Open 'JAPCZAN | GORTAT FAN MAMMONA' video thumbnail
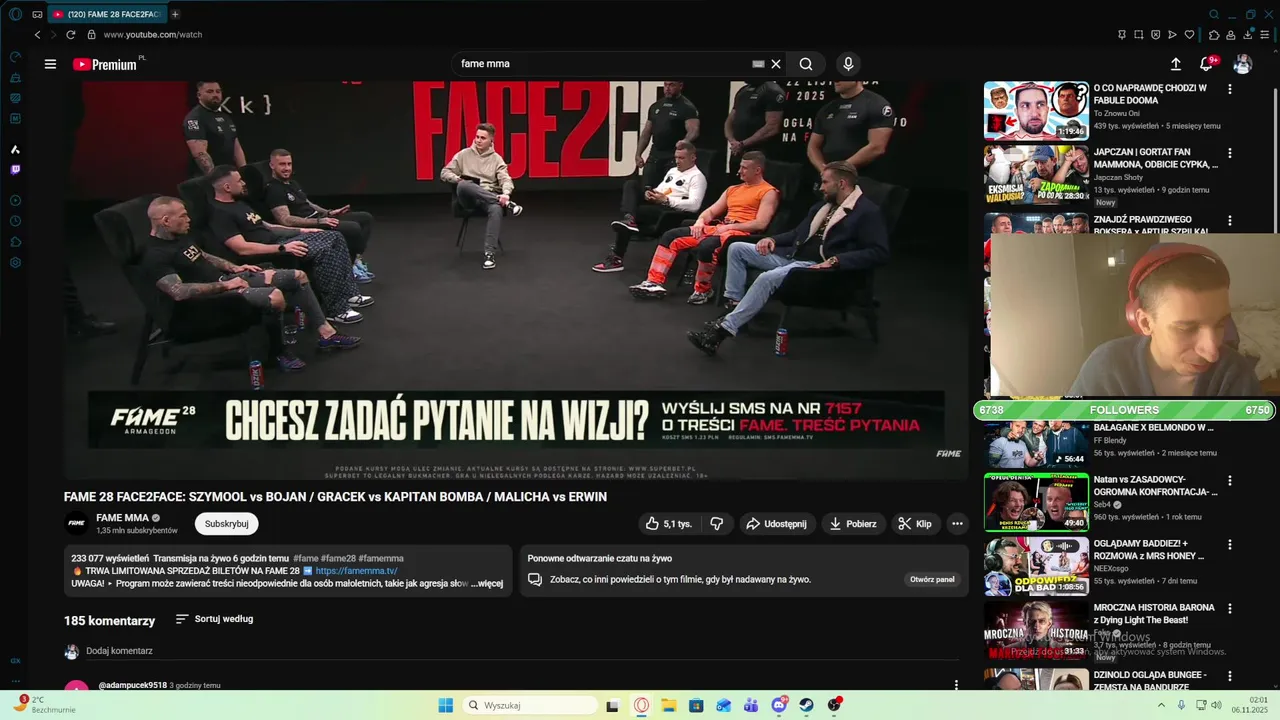This screenshot has width=1280, height=720. coord(1036,175)
